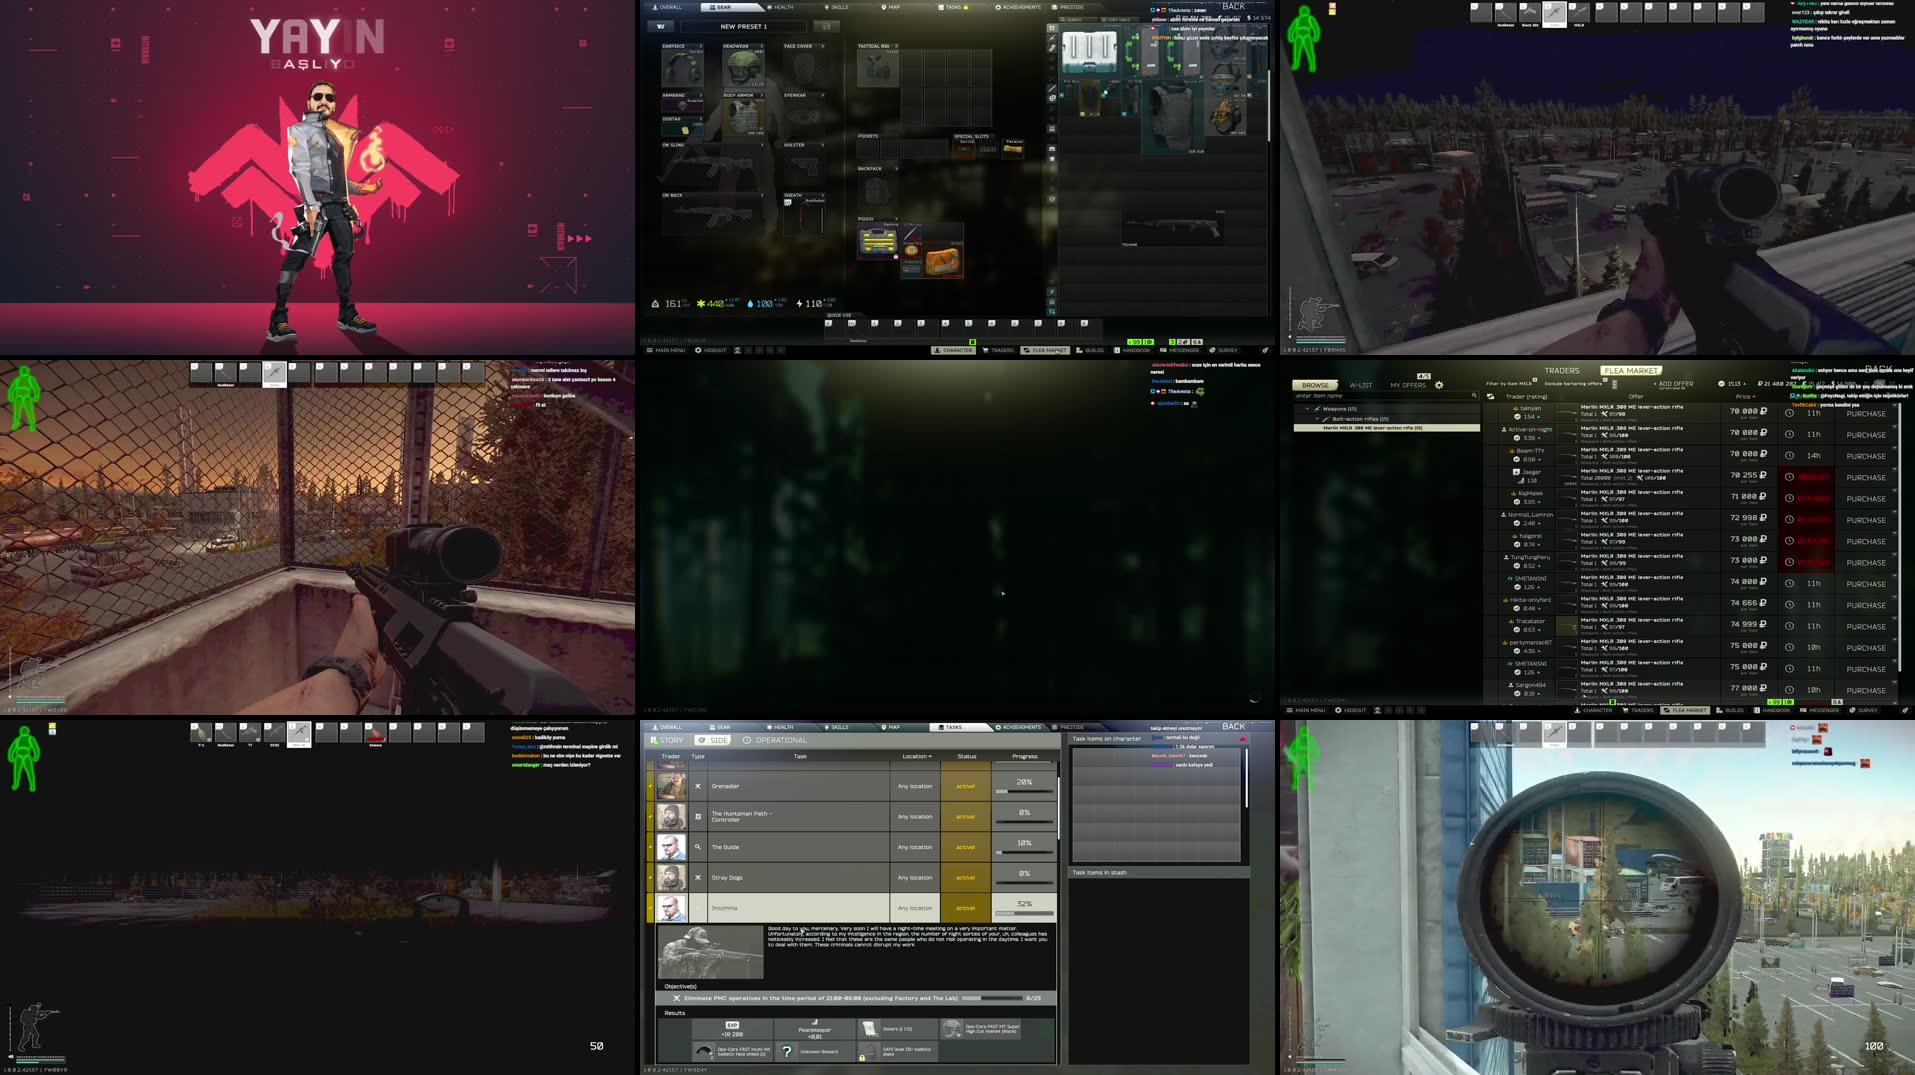This screenshot has width=1915, height=1075.
Task: Collapse the Weapons category in browse tree
Action: [1307, 408]
